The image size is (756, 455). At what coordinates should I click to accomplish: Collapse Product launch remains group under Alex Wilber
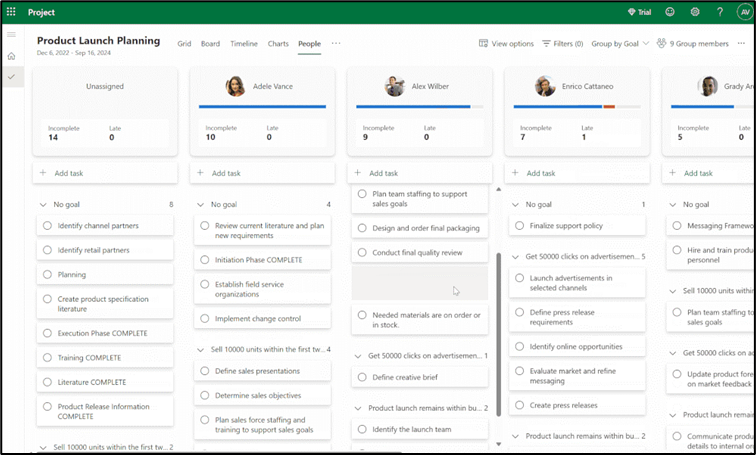click(x=358, y=408)
